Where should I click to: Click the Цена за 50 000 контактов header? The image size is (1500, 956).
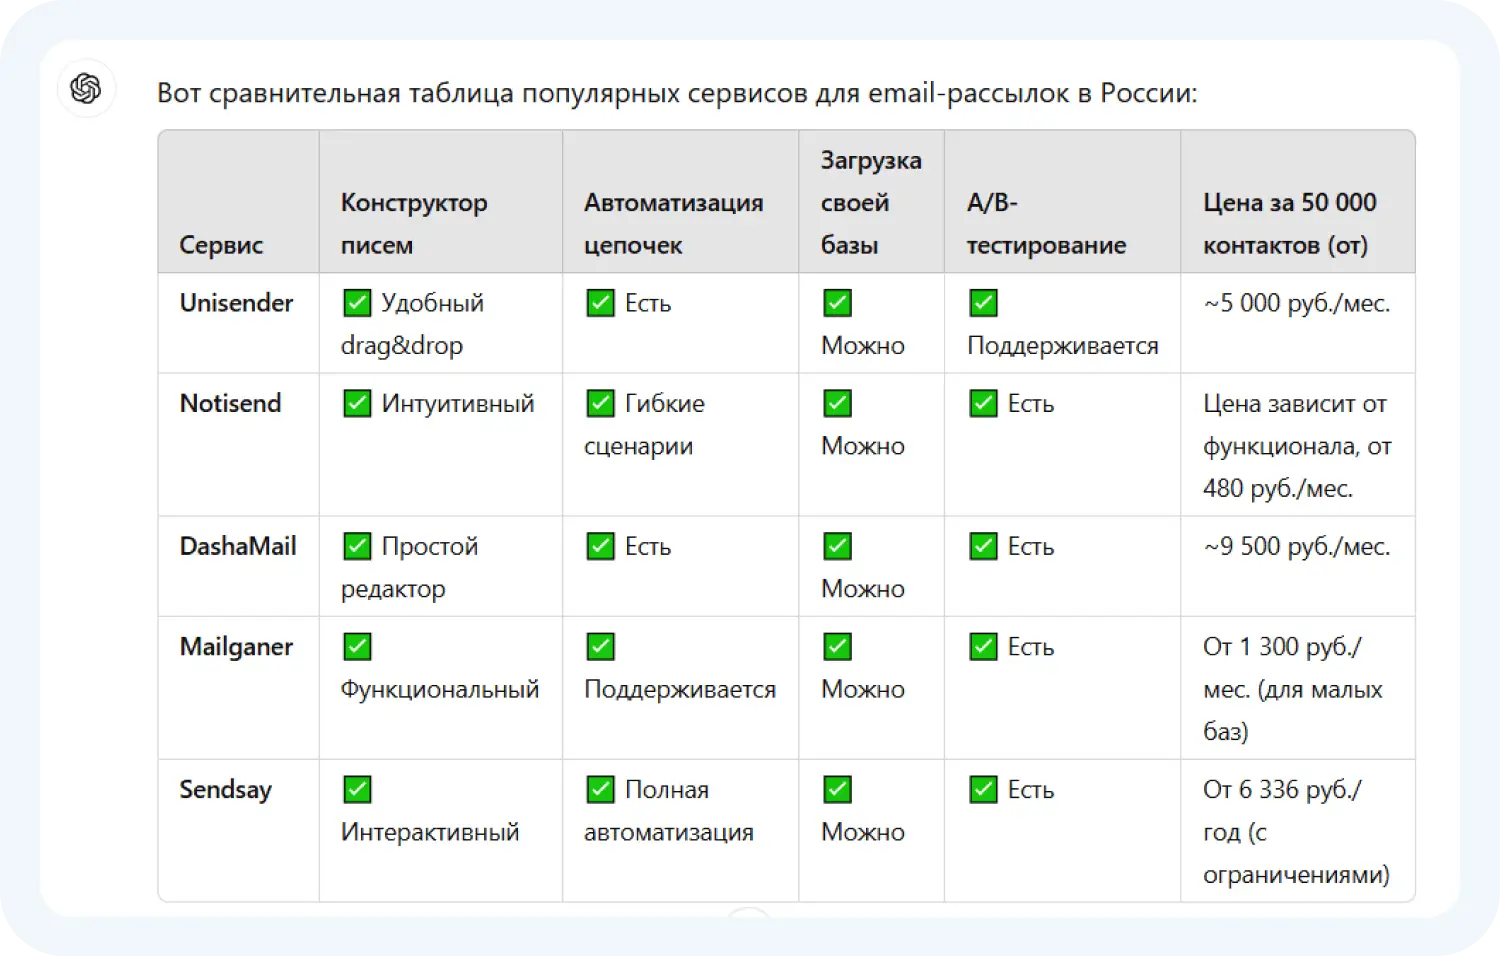1289,224
